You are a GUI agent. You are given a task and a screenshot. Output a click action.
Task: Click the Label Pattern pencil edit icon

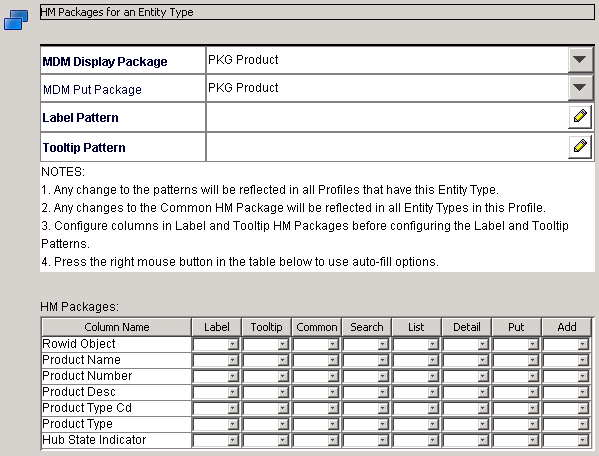[580, 117]
